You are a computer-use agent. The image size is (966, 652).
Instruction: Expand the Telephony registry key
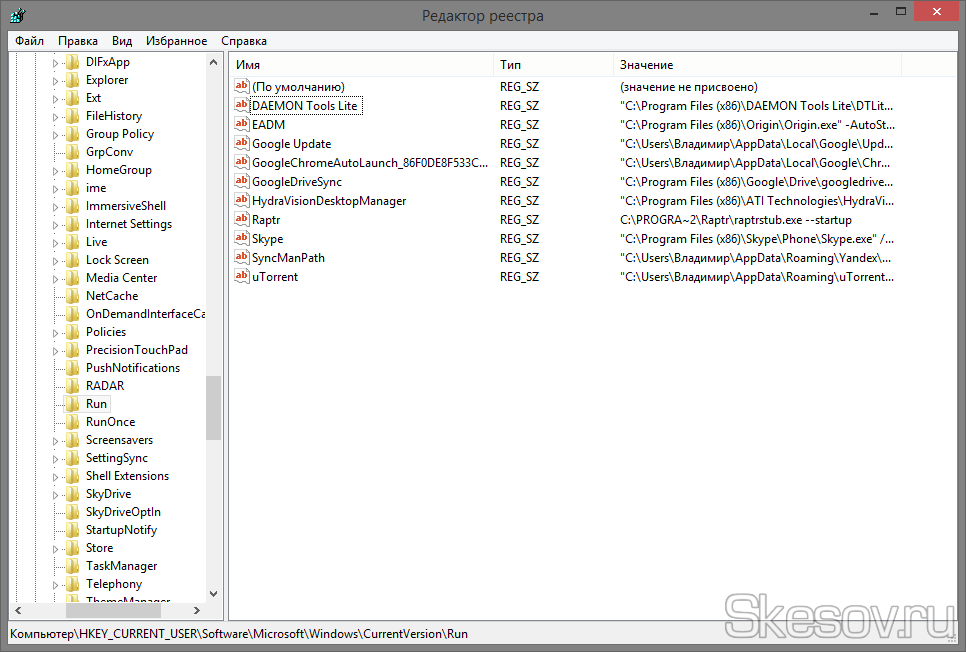[x=56, y=584]
